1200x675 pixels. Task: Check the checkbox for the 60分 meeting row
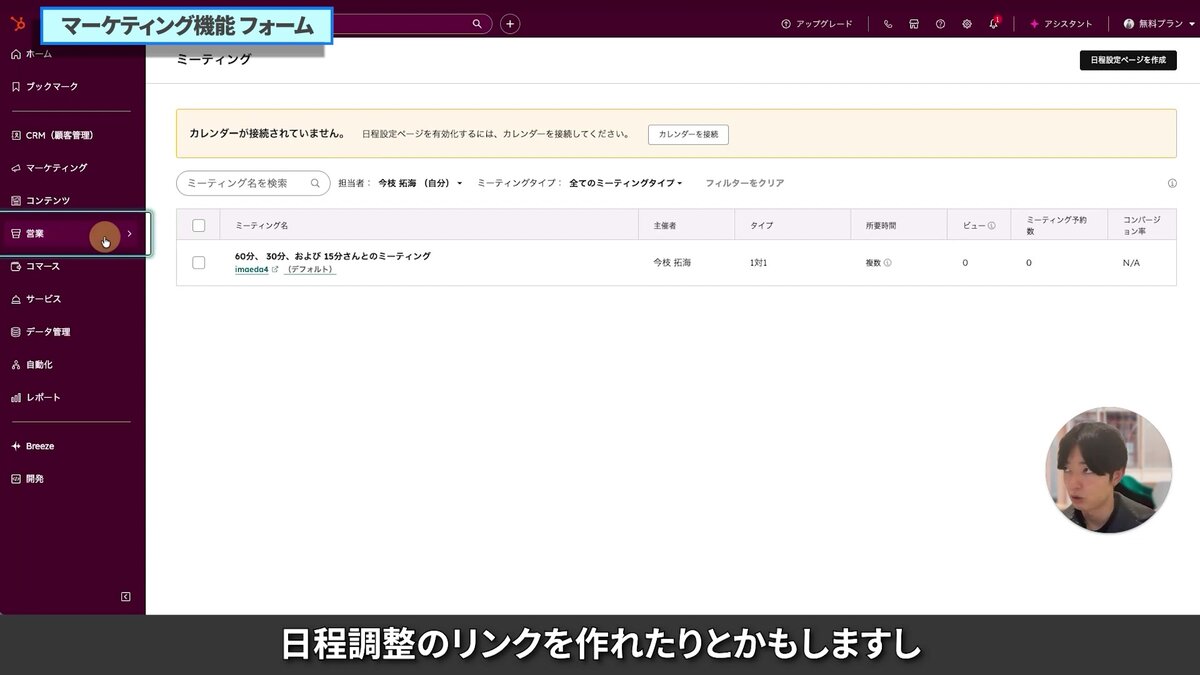coord(198,262)
